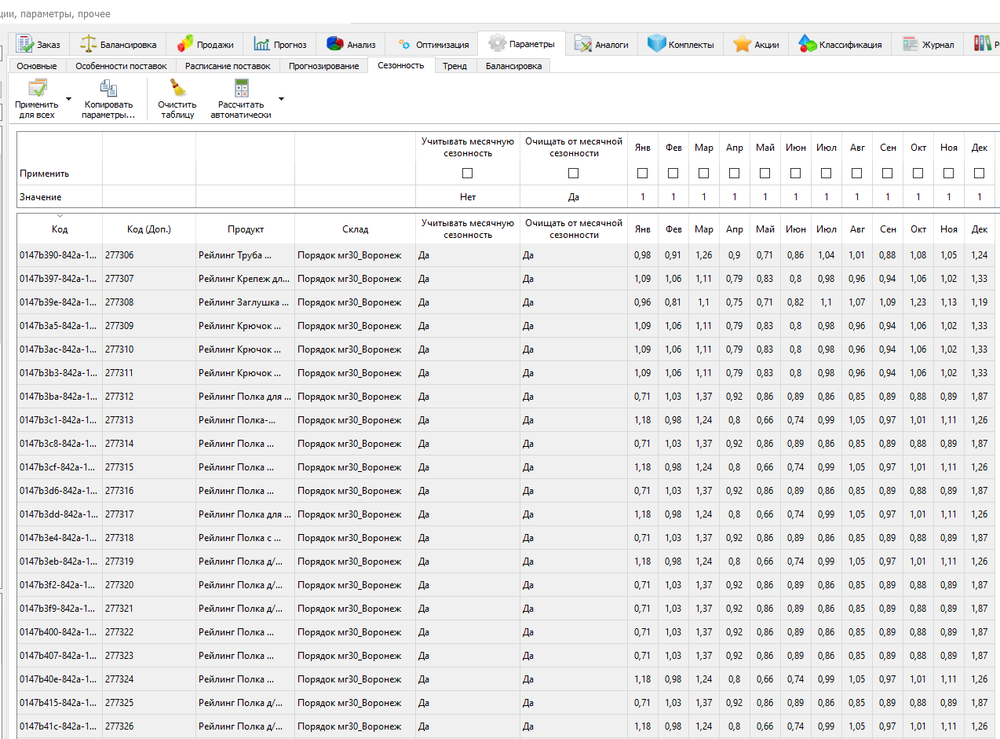This screenshot has width=1000, height=739.
Task: Expand Рассчитать автоматически dropdown arrow
Action: click(x=281, y=99)
